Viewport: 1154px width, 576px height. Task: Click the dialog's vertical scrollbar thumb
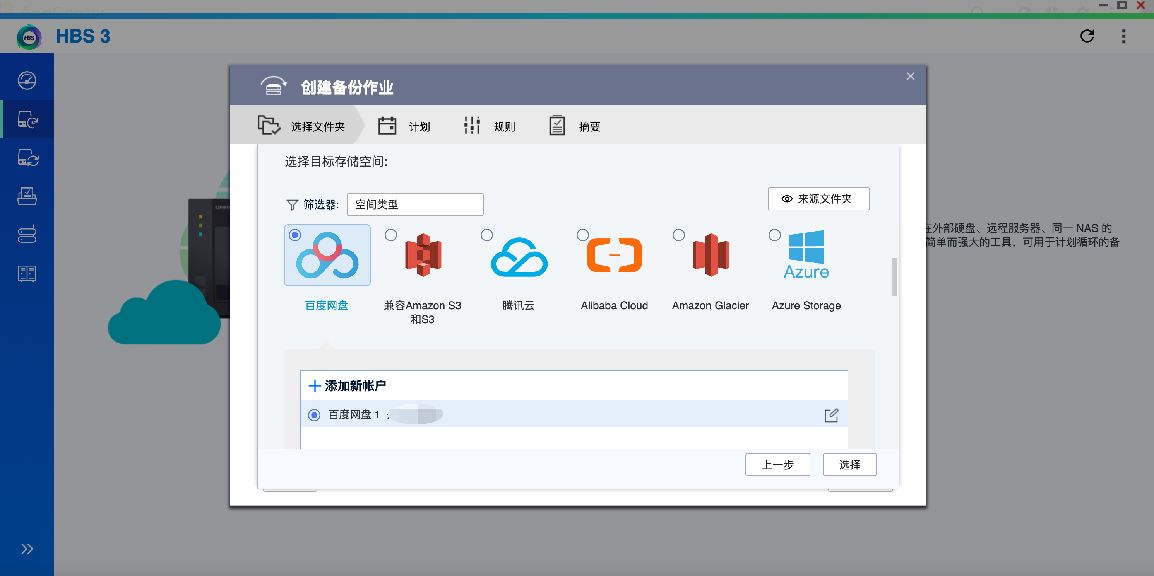click(x=894, y=277)
